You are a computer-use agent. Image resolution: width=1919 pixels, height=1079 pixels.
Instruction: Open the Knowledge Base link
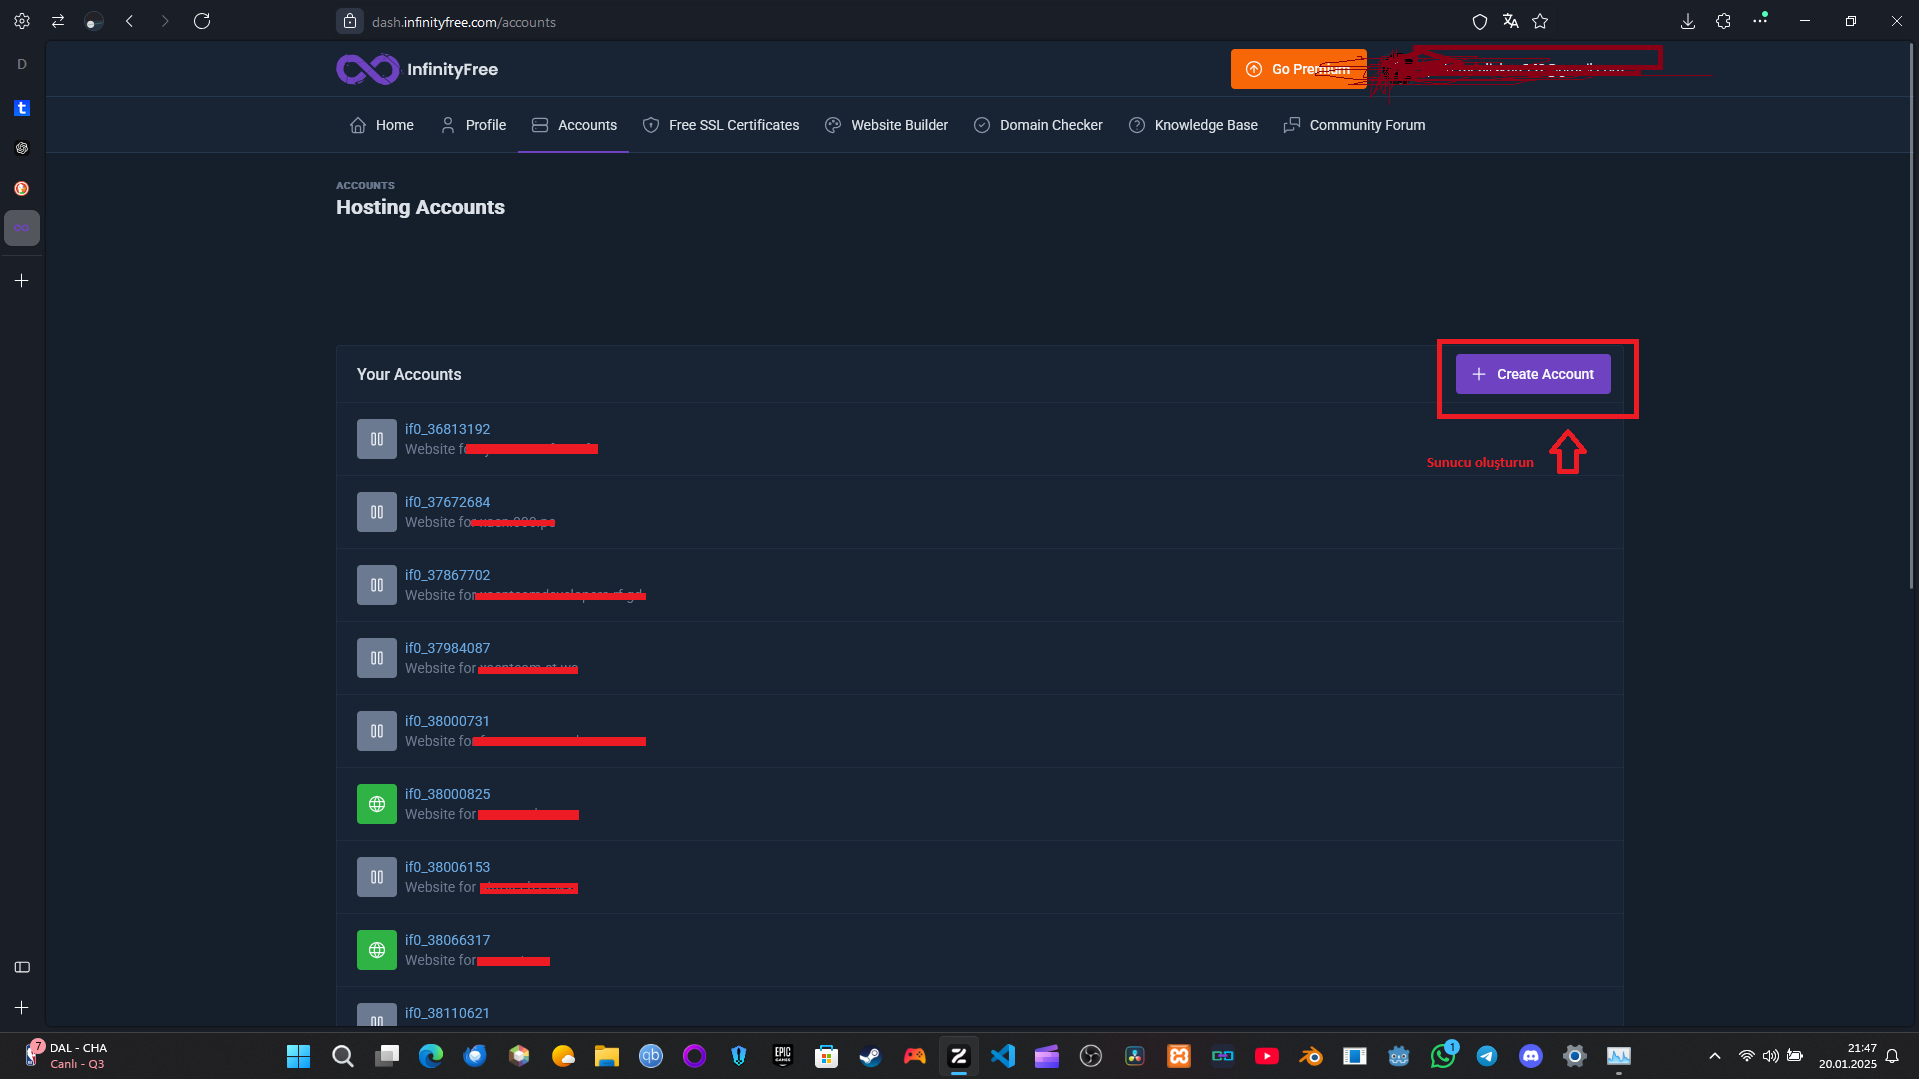pos(1193,125)
